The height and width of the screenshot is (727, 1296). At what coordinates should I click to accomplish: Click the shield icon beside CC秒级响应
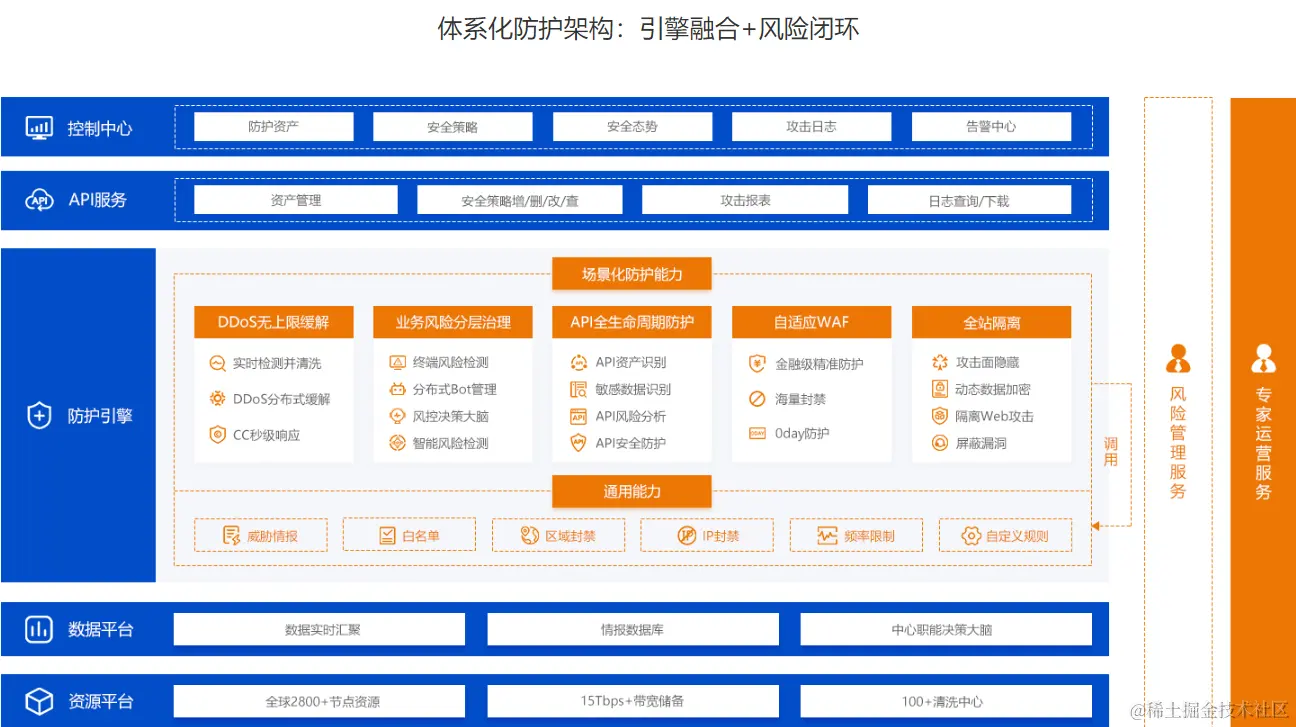217,434
